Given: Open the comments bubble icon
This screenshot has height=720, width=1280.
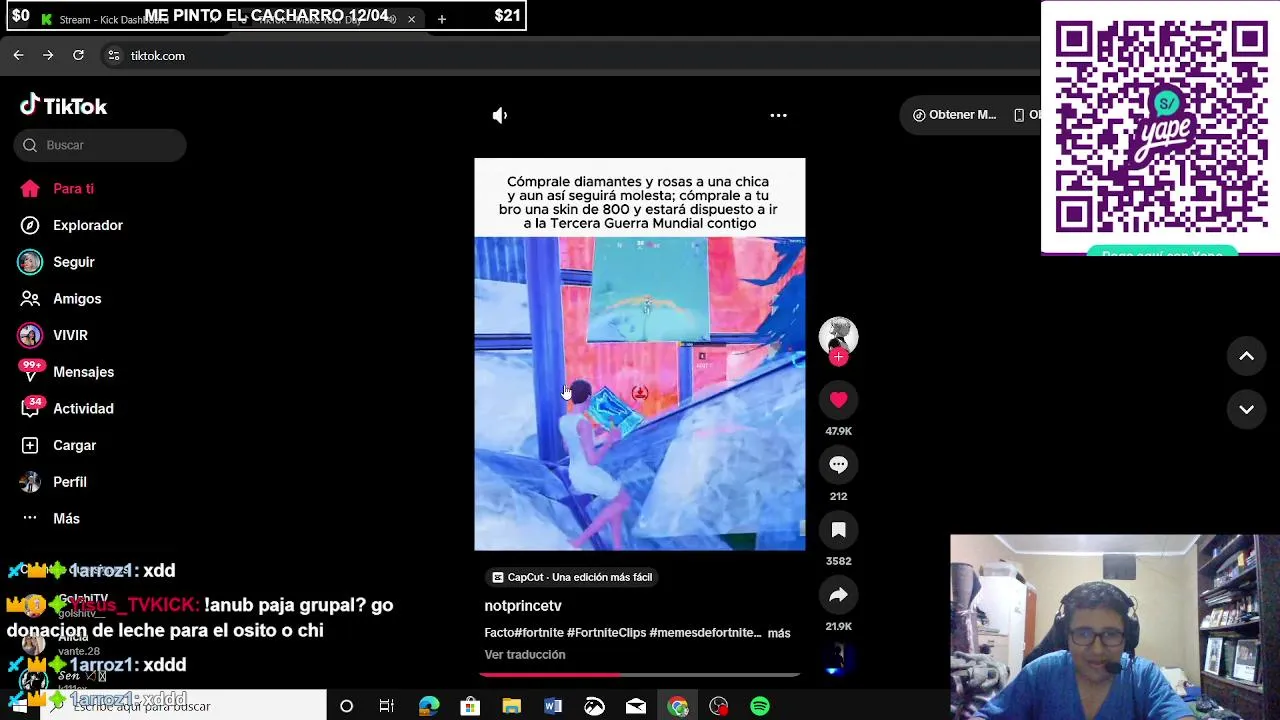Looking at the screenshot, I should [838, 465].
